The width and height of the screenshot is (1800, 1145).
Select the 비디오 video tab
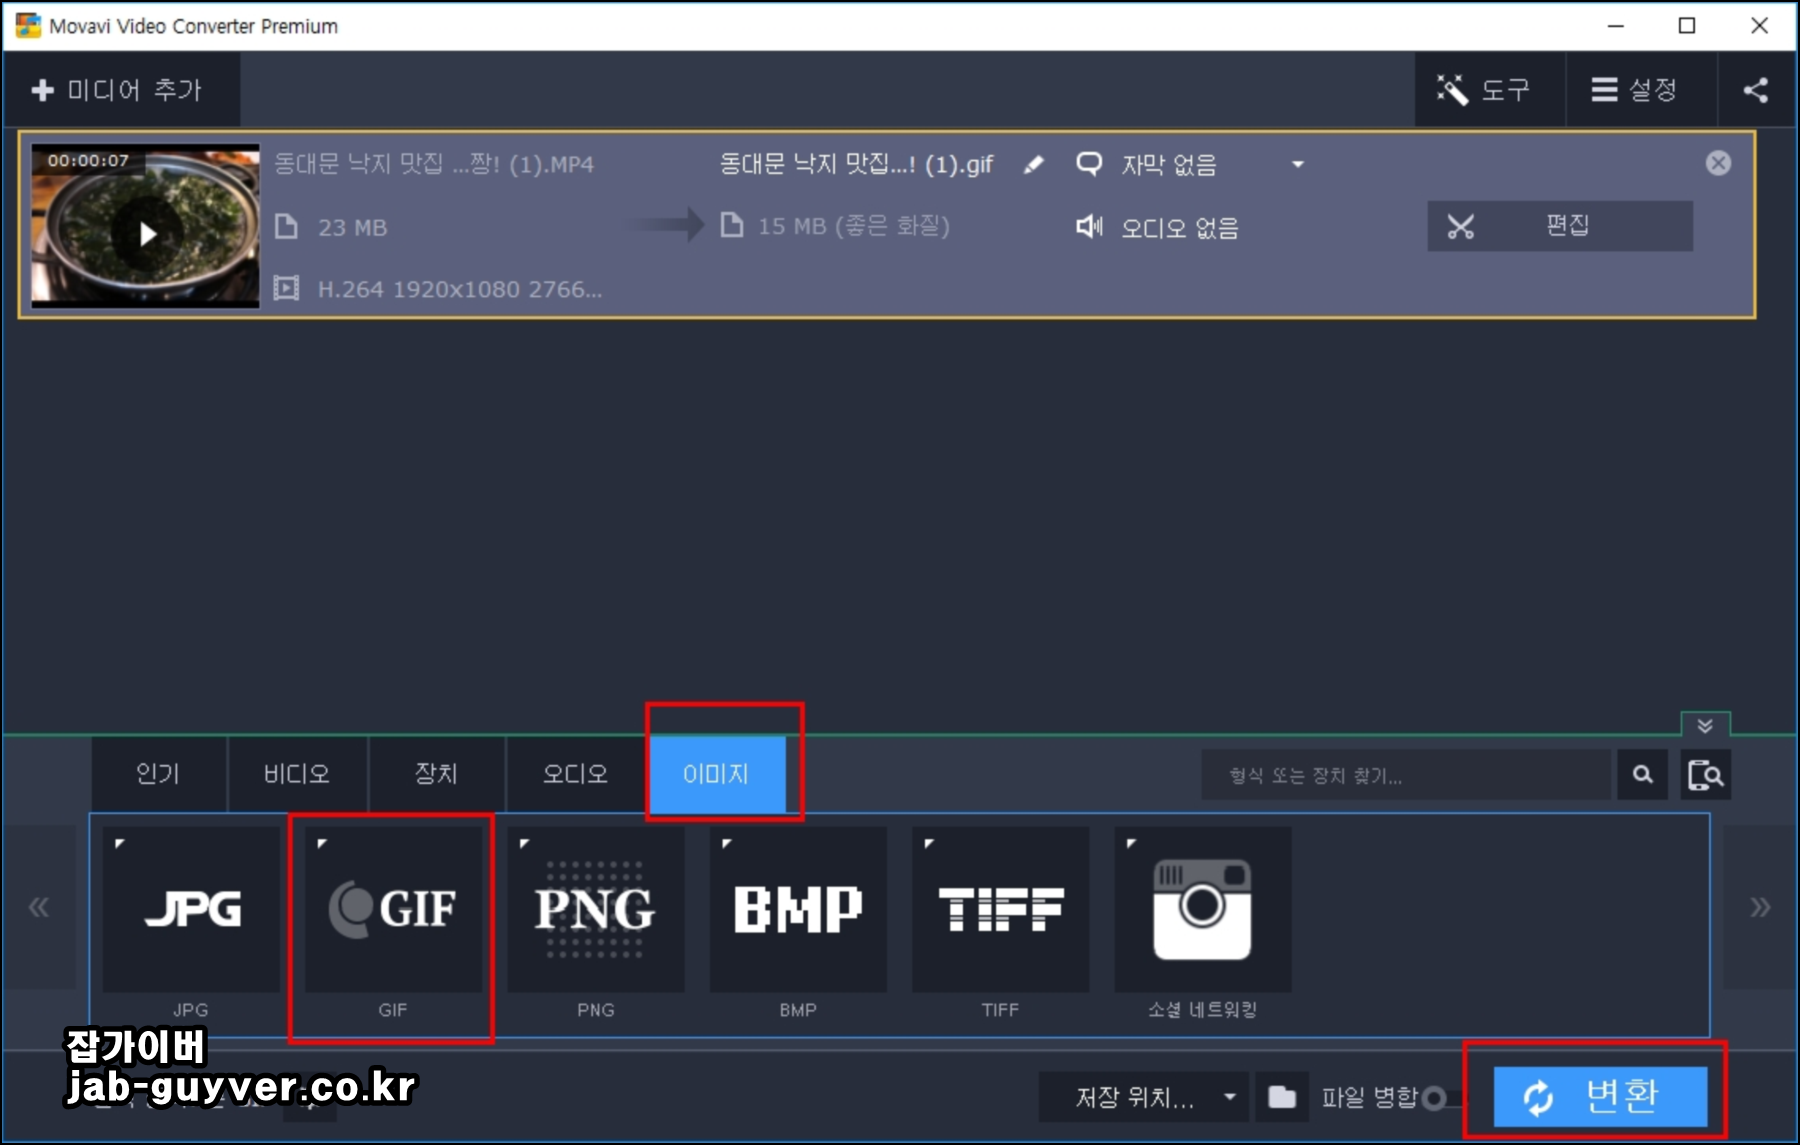[296, 774]
